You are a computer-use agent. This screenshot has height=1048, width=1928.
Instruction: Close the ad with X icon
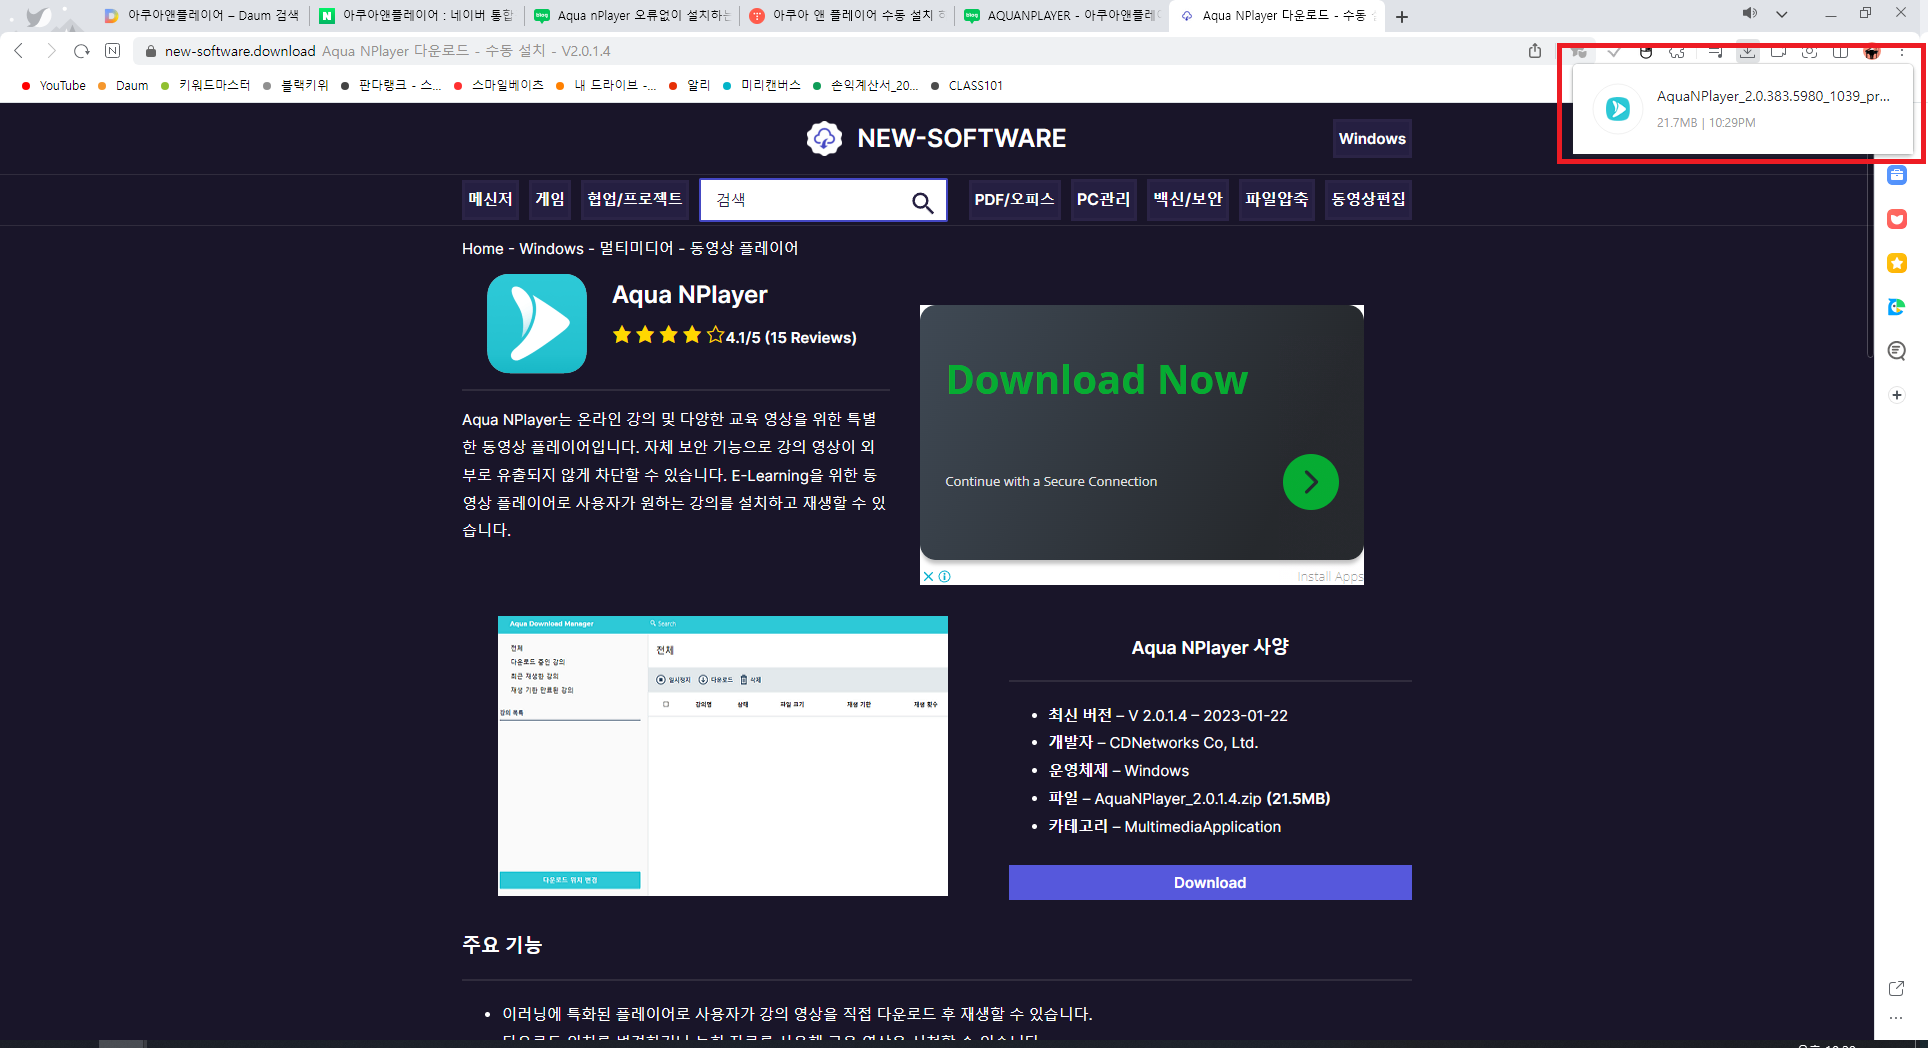(928, 576)
